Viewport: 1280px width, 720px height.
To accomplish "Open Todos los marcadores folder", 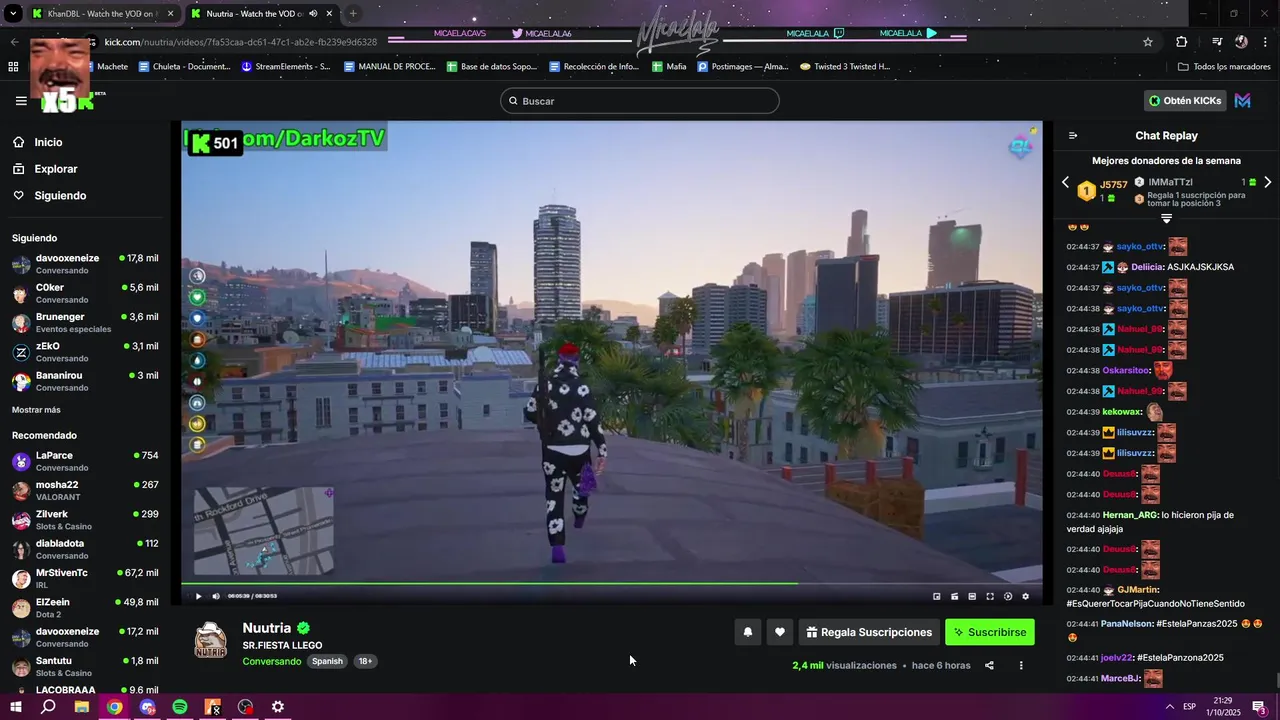I will tap(1224, 67).
